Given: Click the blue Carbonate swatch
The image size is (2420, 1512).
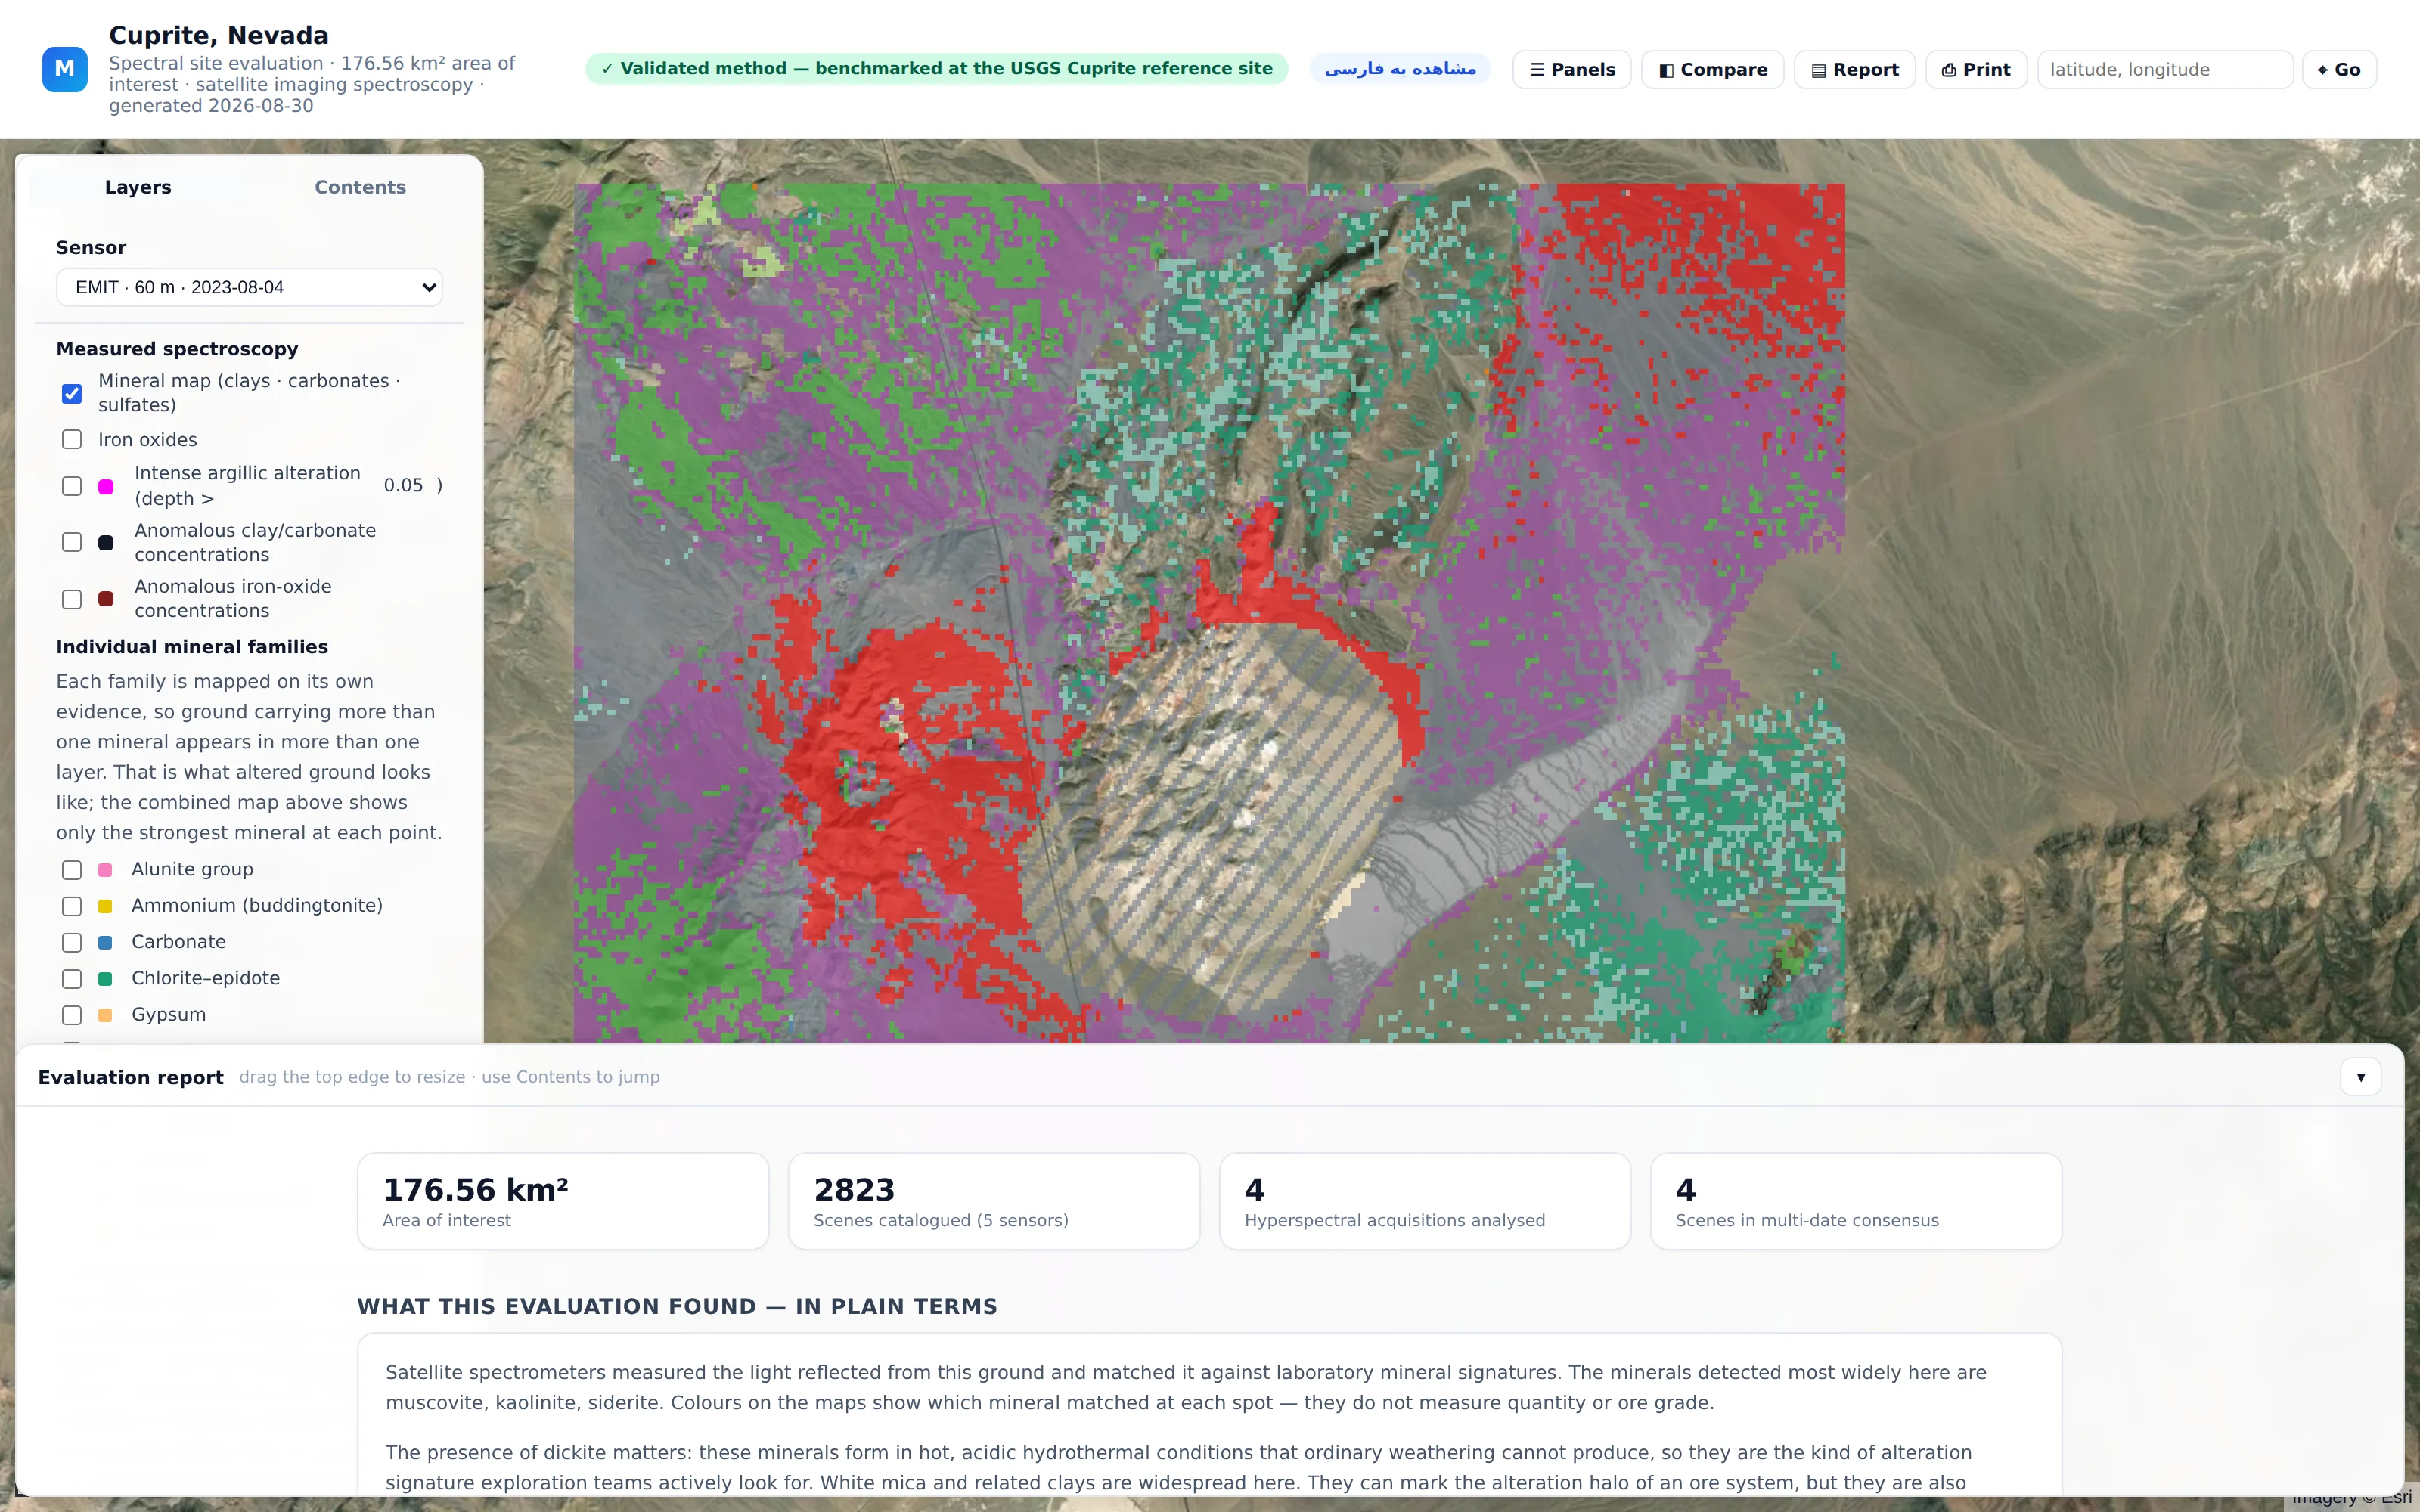Looking at the screenshot, I should coord(105,943).
